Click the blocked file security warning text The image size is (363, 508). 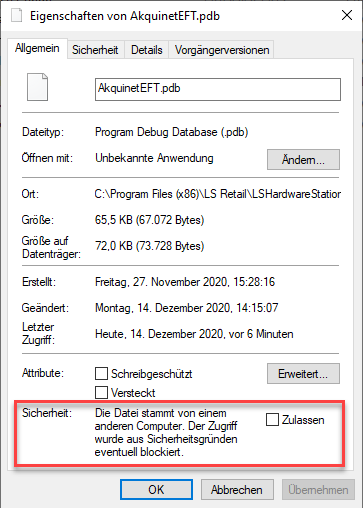point(166,433)
